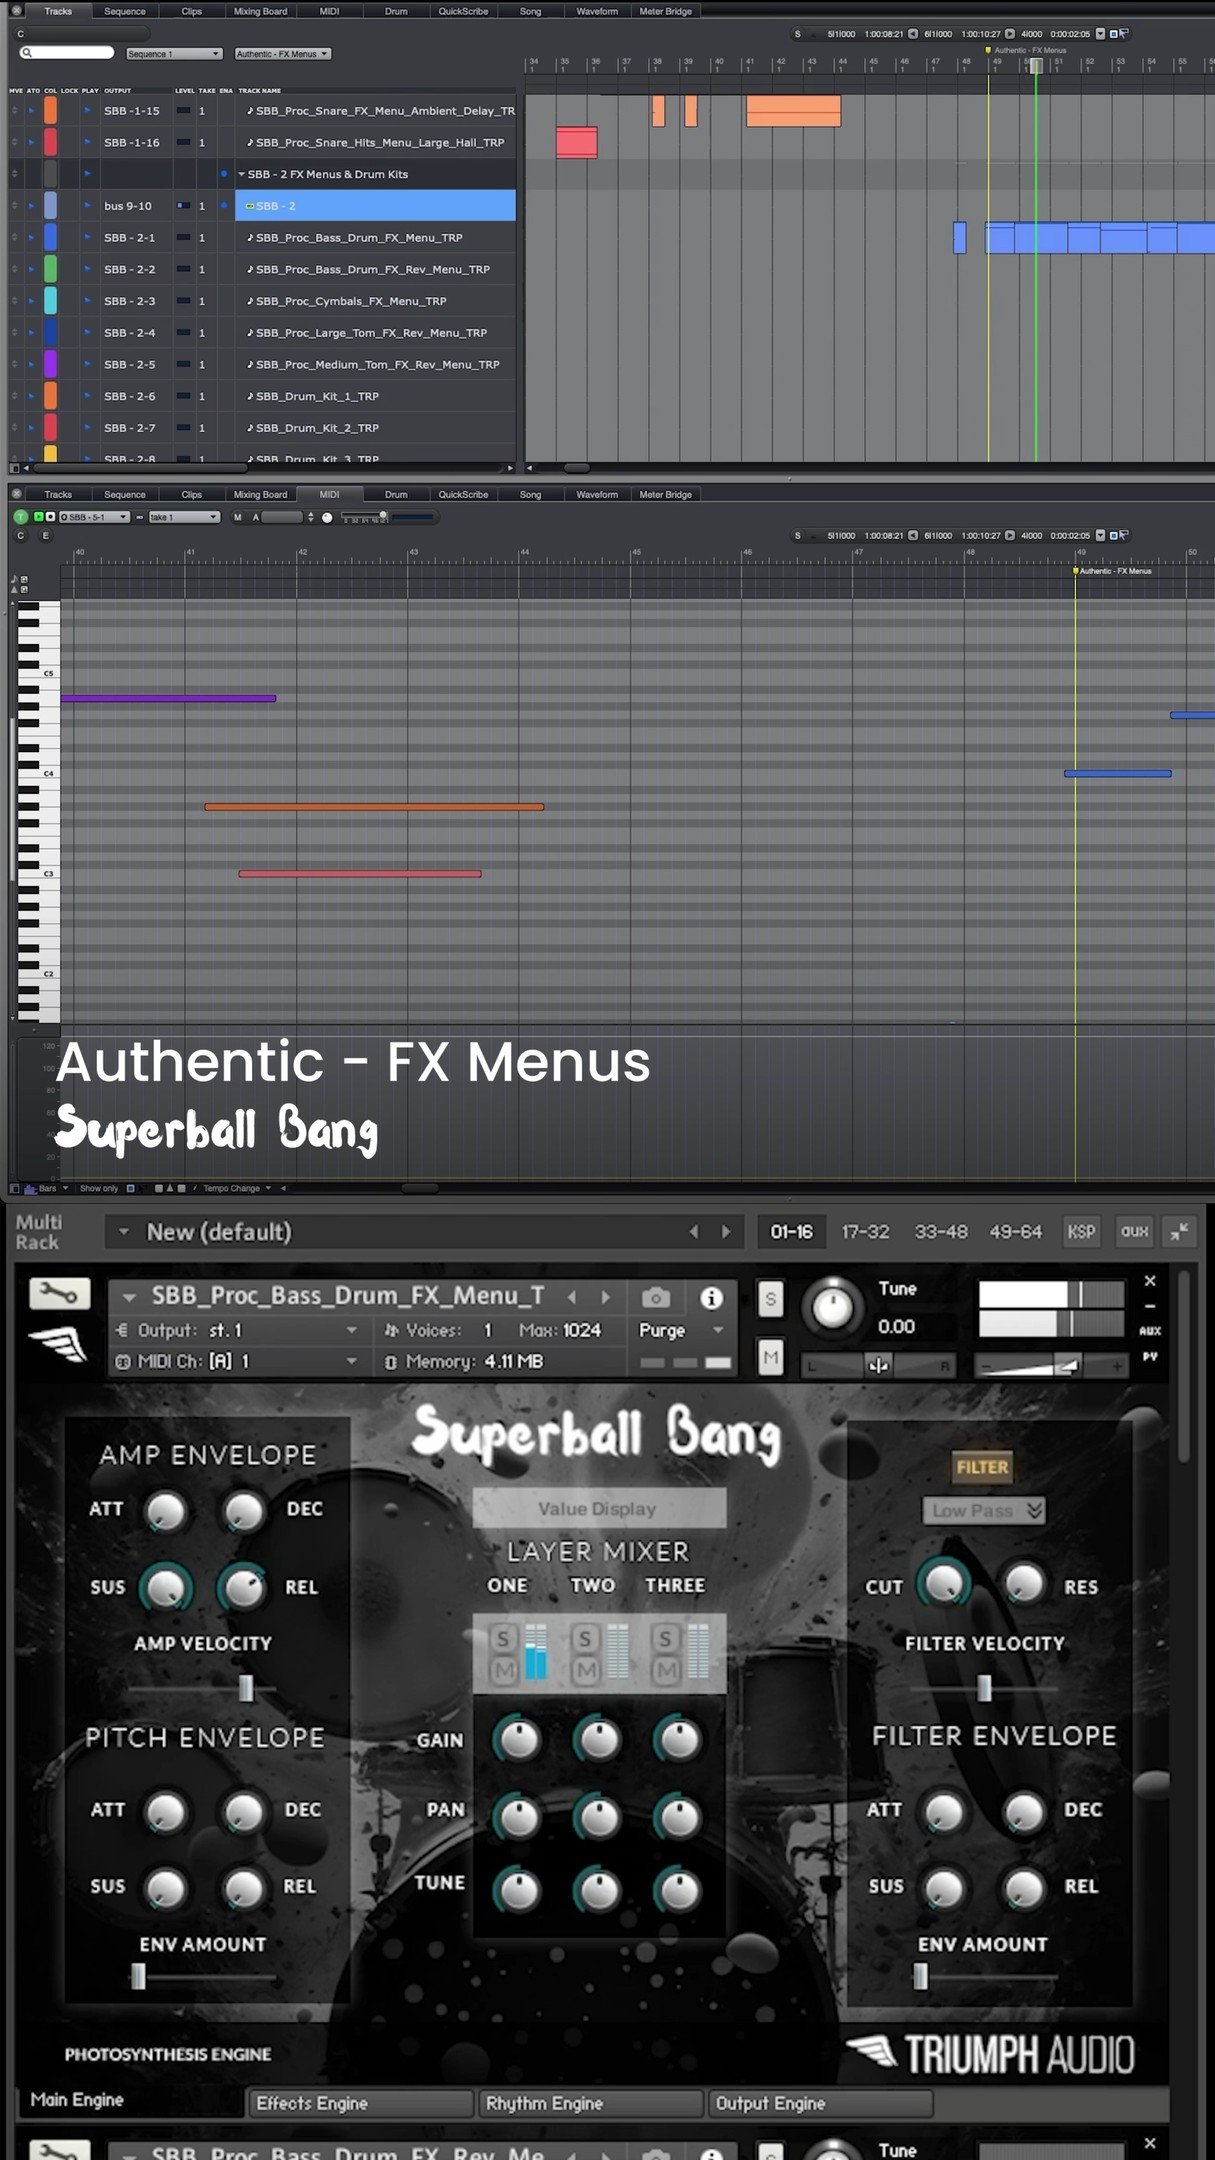The height and width of the screenshot is (2160, 1215).
Task: Show rack page 17-32
Action: [x=865, y=1232]
